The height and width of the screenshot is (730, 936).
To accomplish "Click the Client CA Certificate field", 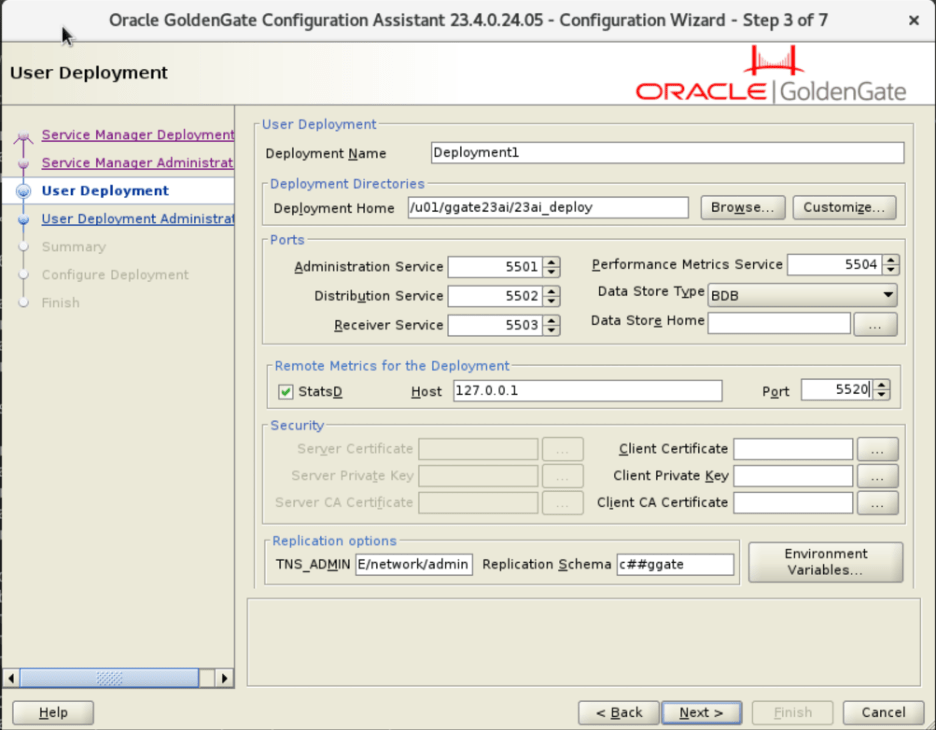I will coord(793,503).
